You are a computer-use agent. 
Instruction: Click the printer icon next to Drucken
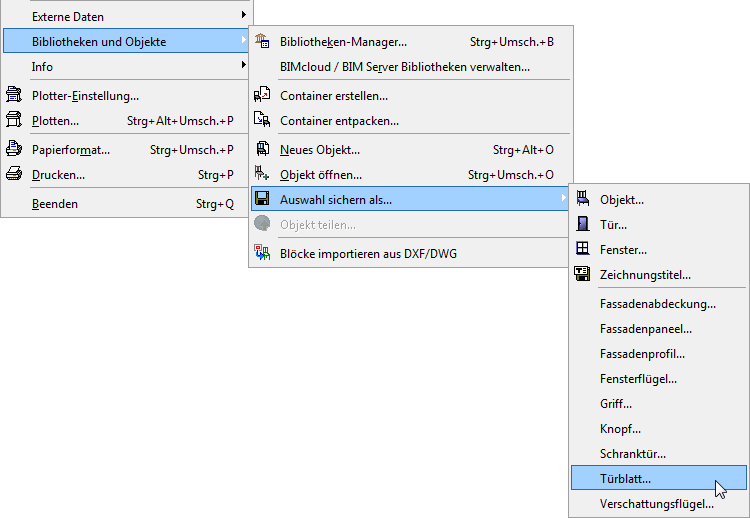point(14,174)
